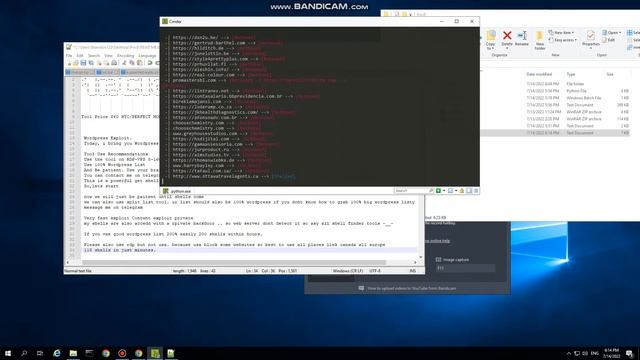
Task: Click the New file icon in Notepad++ toolbar
Action: click(69, 63)
